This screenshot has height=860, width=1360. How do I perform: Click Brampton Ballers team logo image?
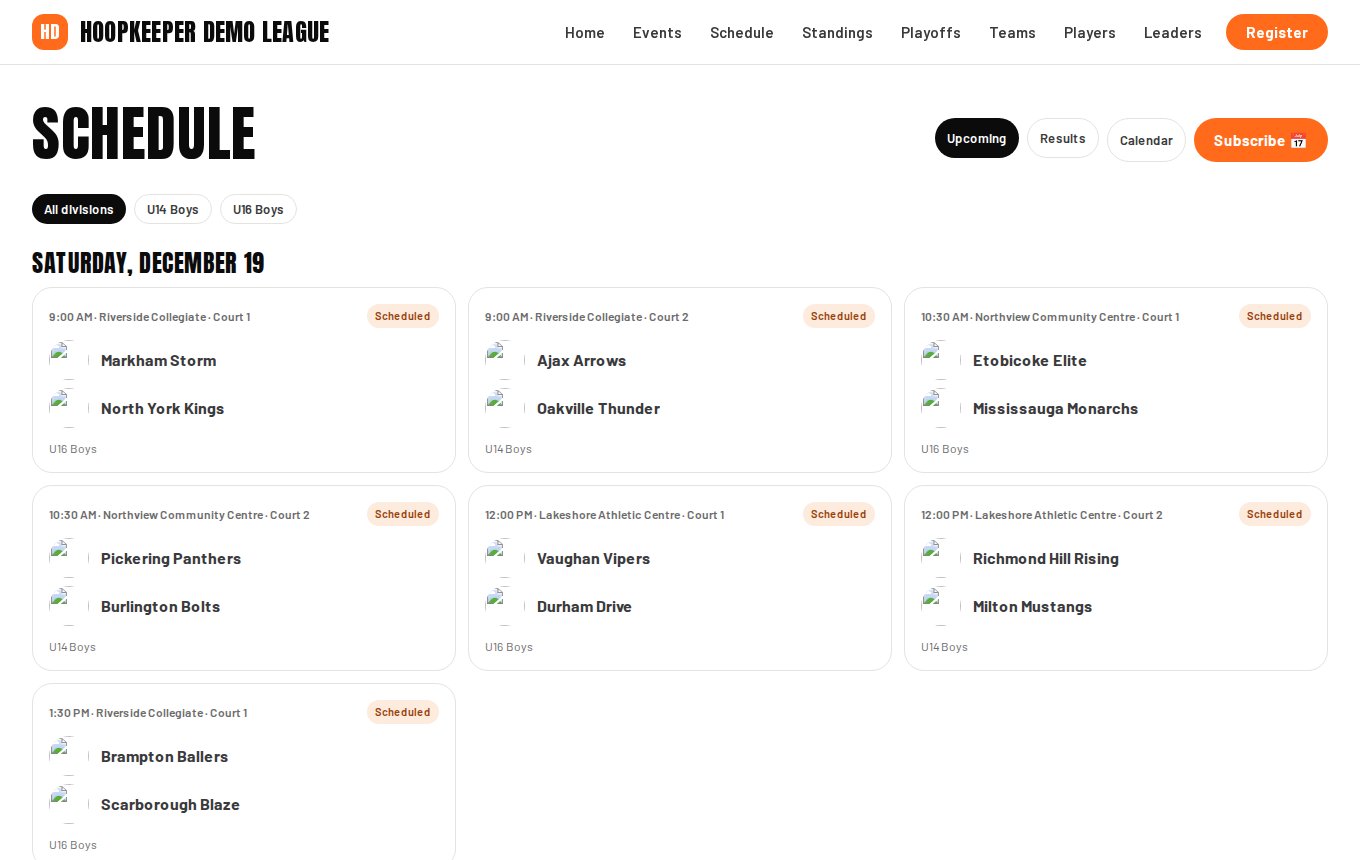(x=69, y=756)
